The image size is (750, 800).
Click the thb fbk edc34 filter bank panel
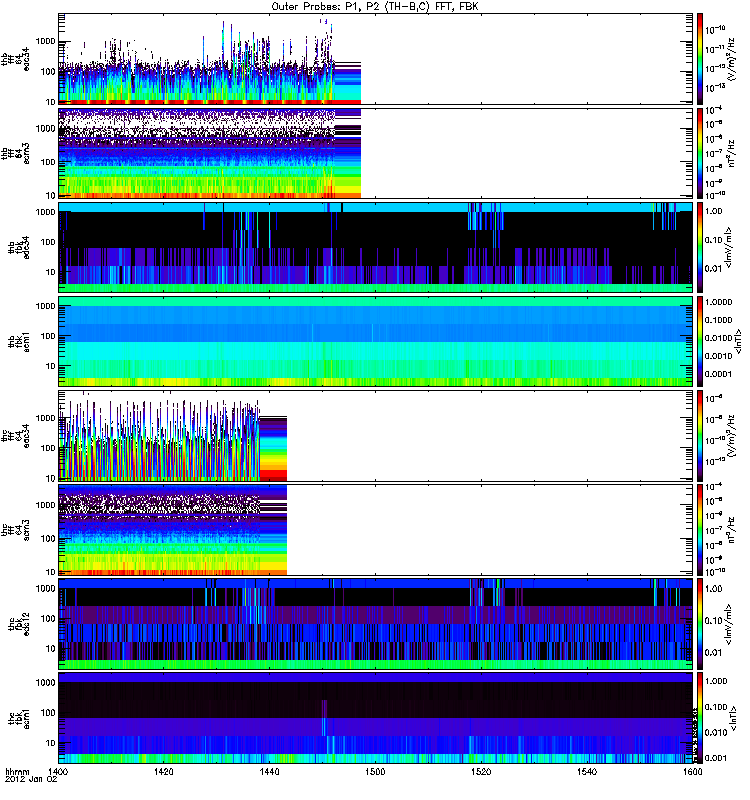click(376, 247)
